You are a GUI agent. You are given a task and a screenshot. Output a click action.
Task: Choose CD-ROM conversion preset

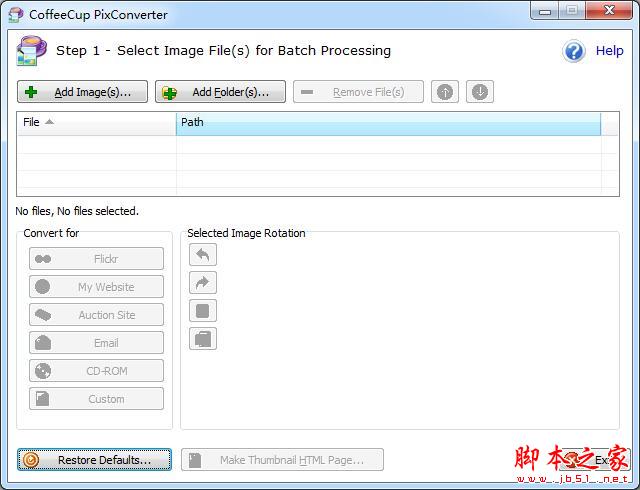click(96, 371)
